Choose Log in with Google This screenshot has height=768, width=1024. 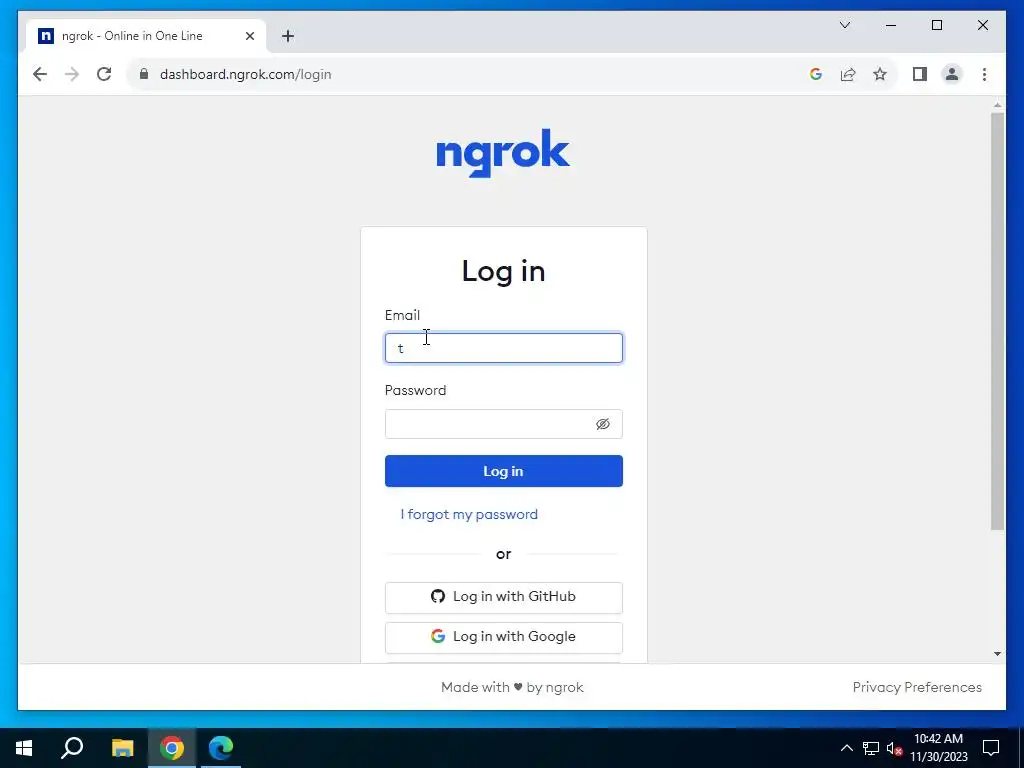[504, 637]
